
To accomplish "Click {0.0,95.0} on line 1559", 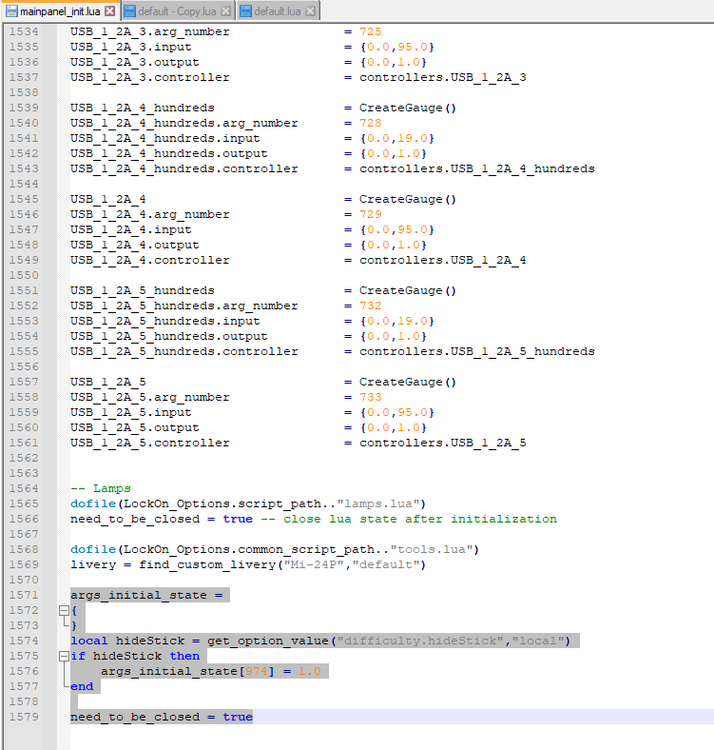I will tap(397, 412).
